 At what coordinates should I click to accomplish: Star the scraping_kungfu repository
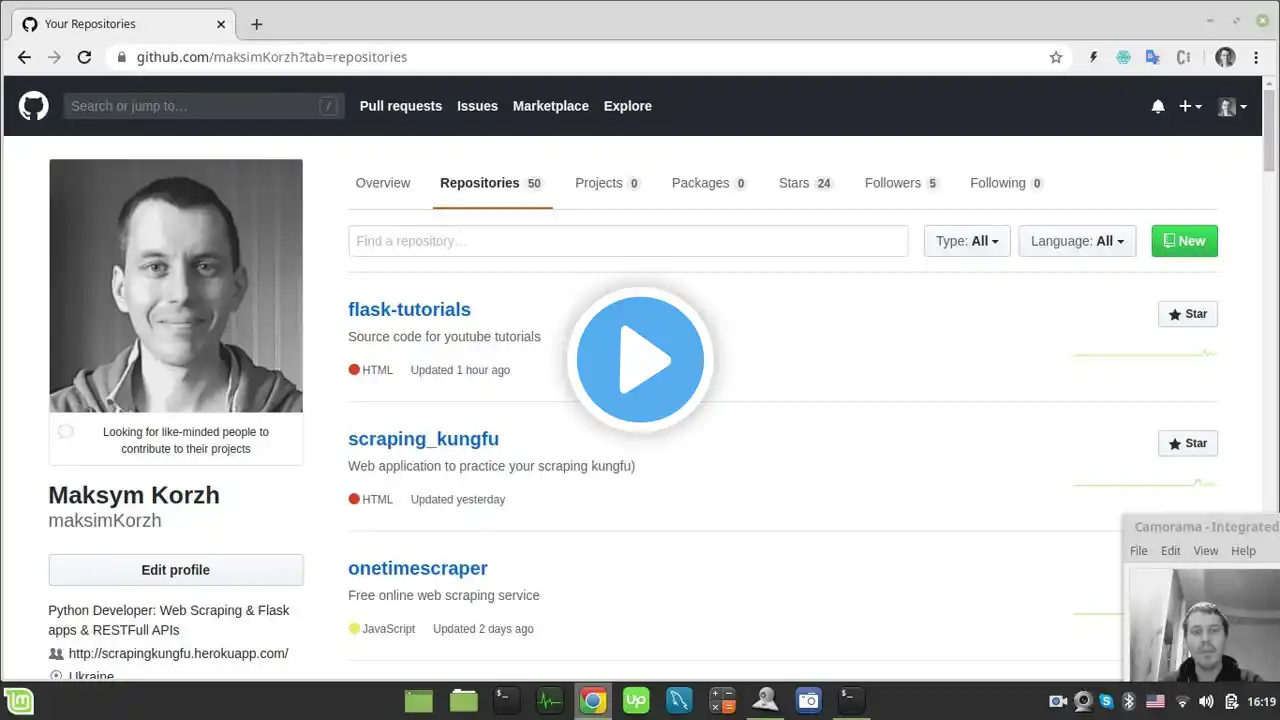pos(1188,443)
